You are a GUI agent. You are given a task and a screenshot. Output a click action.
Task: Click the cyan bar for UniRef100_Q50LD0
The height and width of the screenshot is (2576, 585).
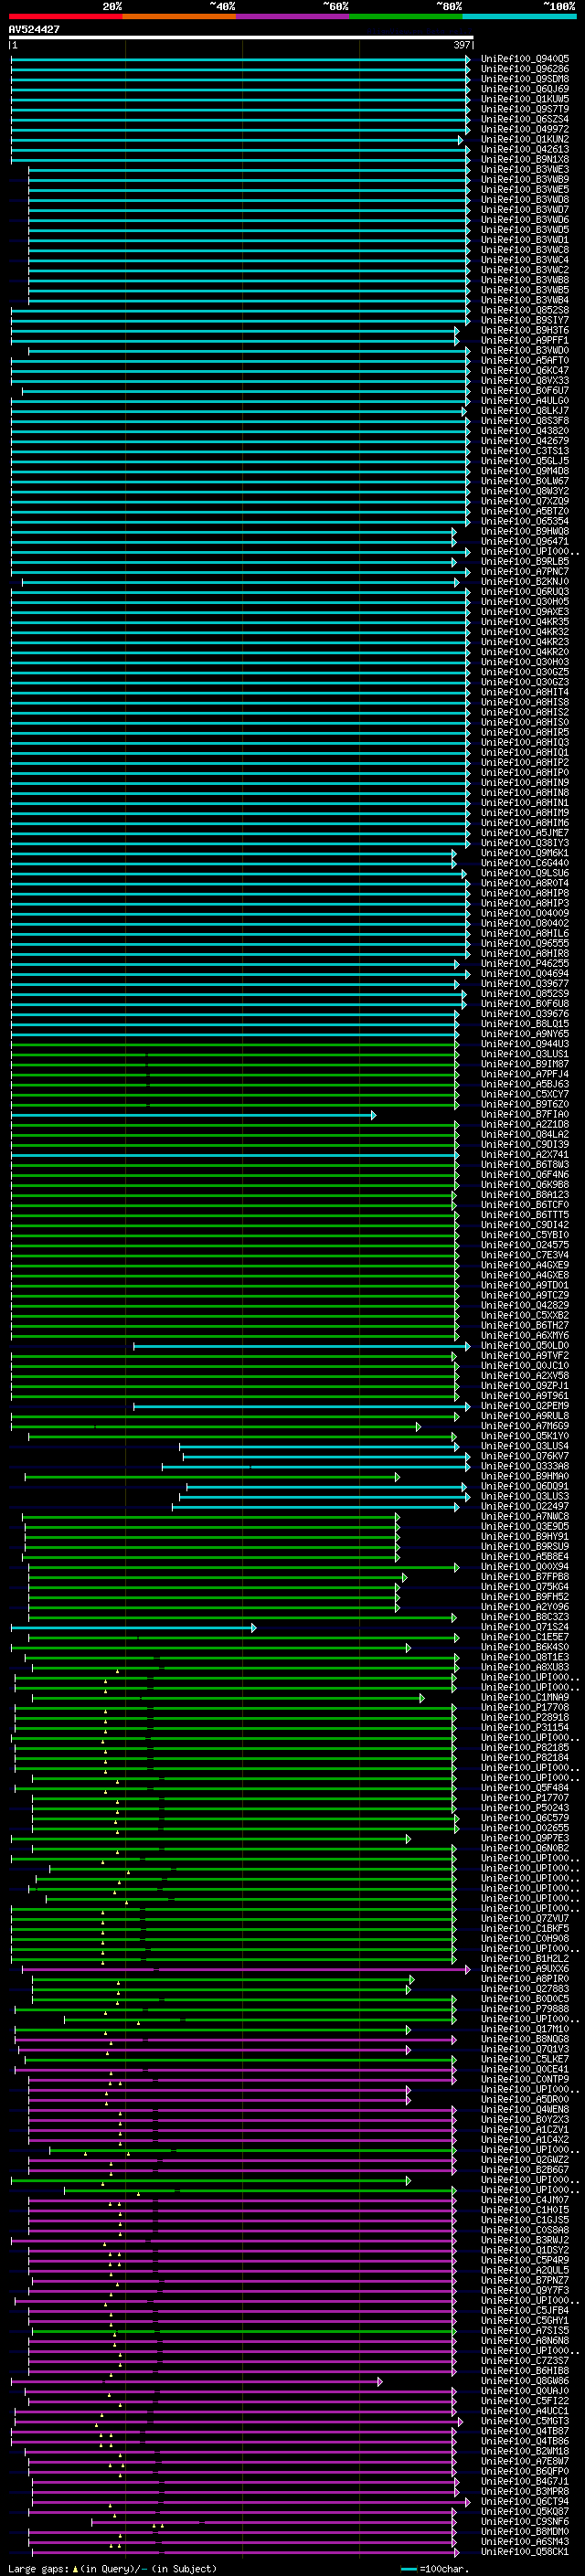(301, 1345)
